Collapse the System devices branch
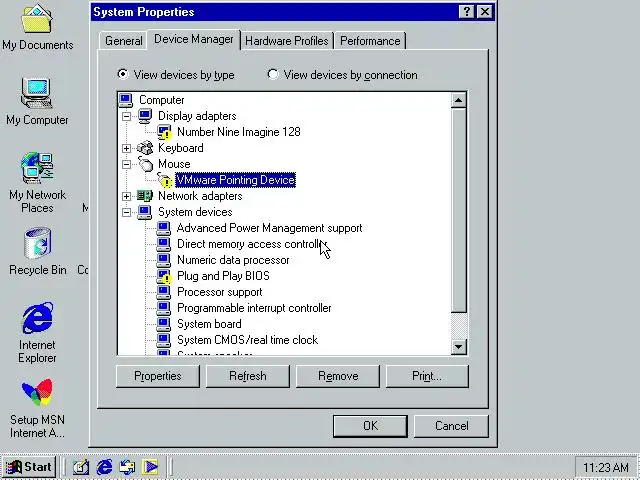 click(x=127, y=212)
